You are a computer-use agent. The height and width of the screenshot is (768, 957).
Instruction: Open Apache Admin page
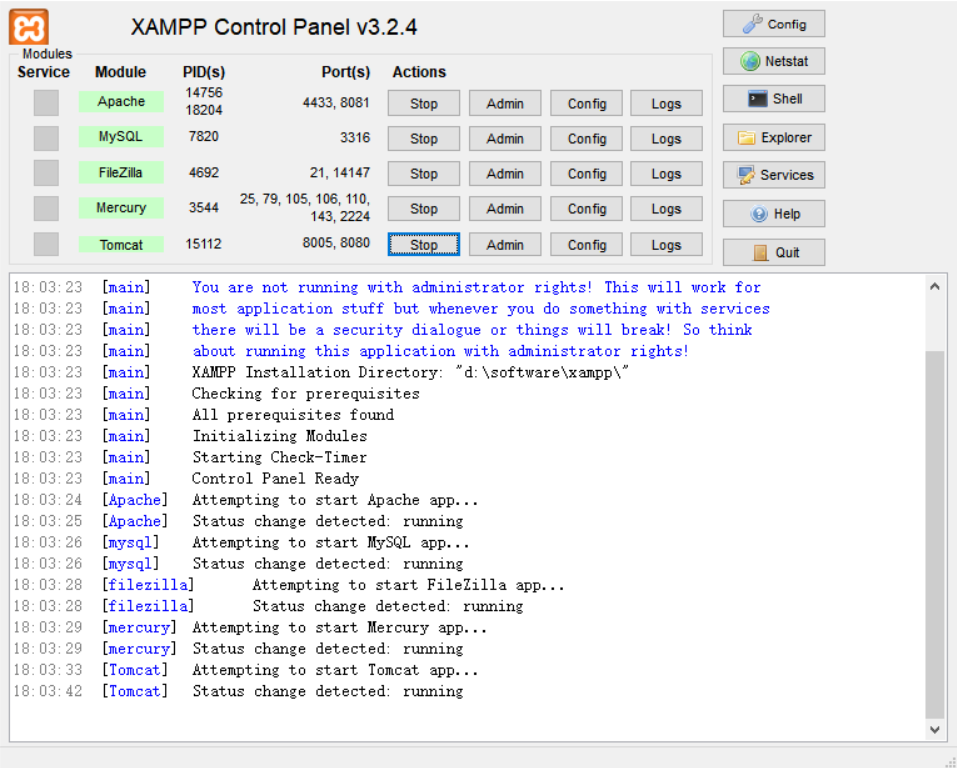tap(505, 103)
